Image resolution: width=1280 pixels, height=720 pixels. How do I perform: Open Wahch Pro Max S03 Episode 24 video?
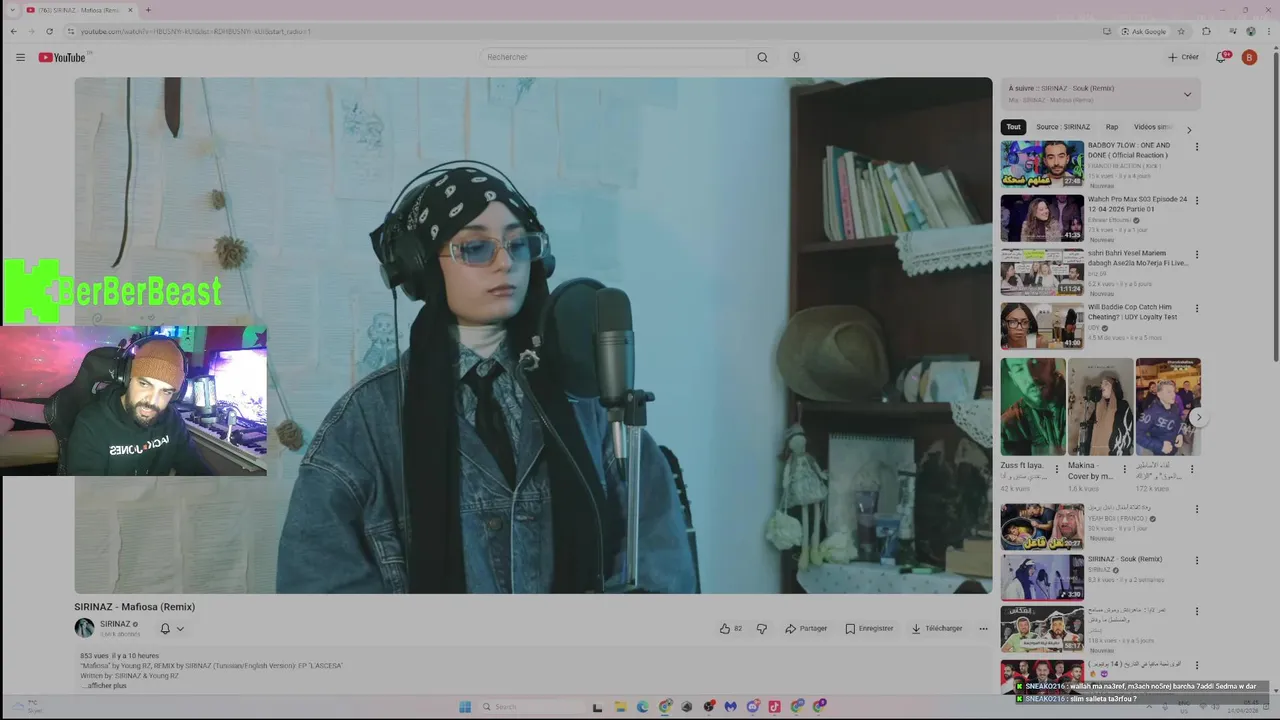(x=1042, y=218)
